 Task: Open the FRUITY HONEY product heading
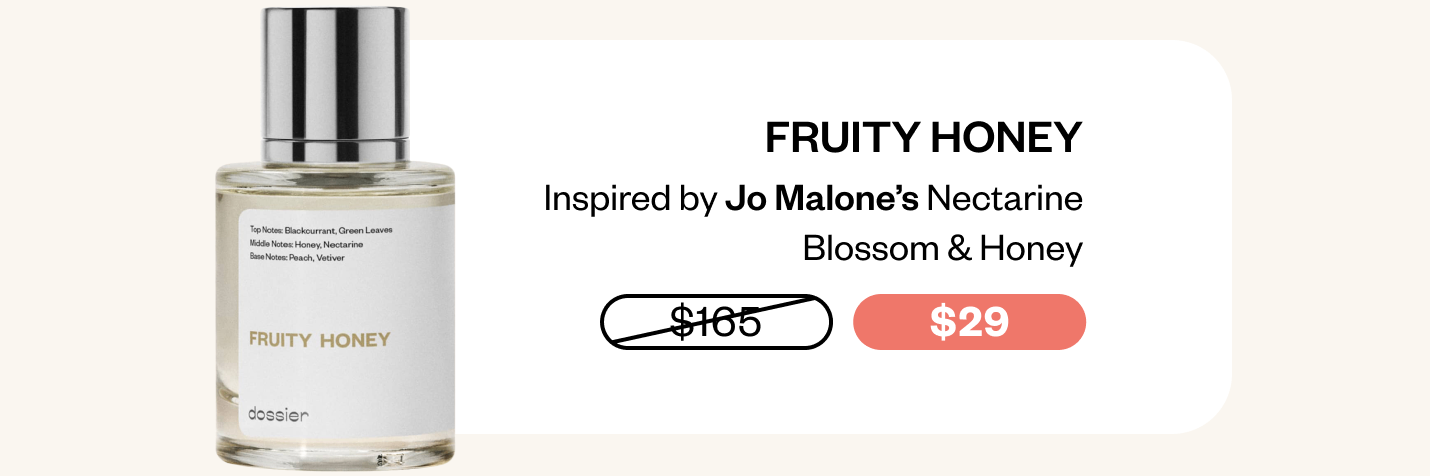pos(924,138)
